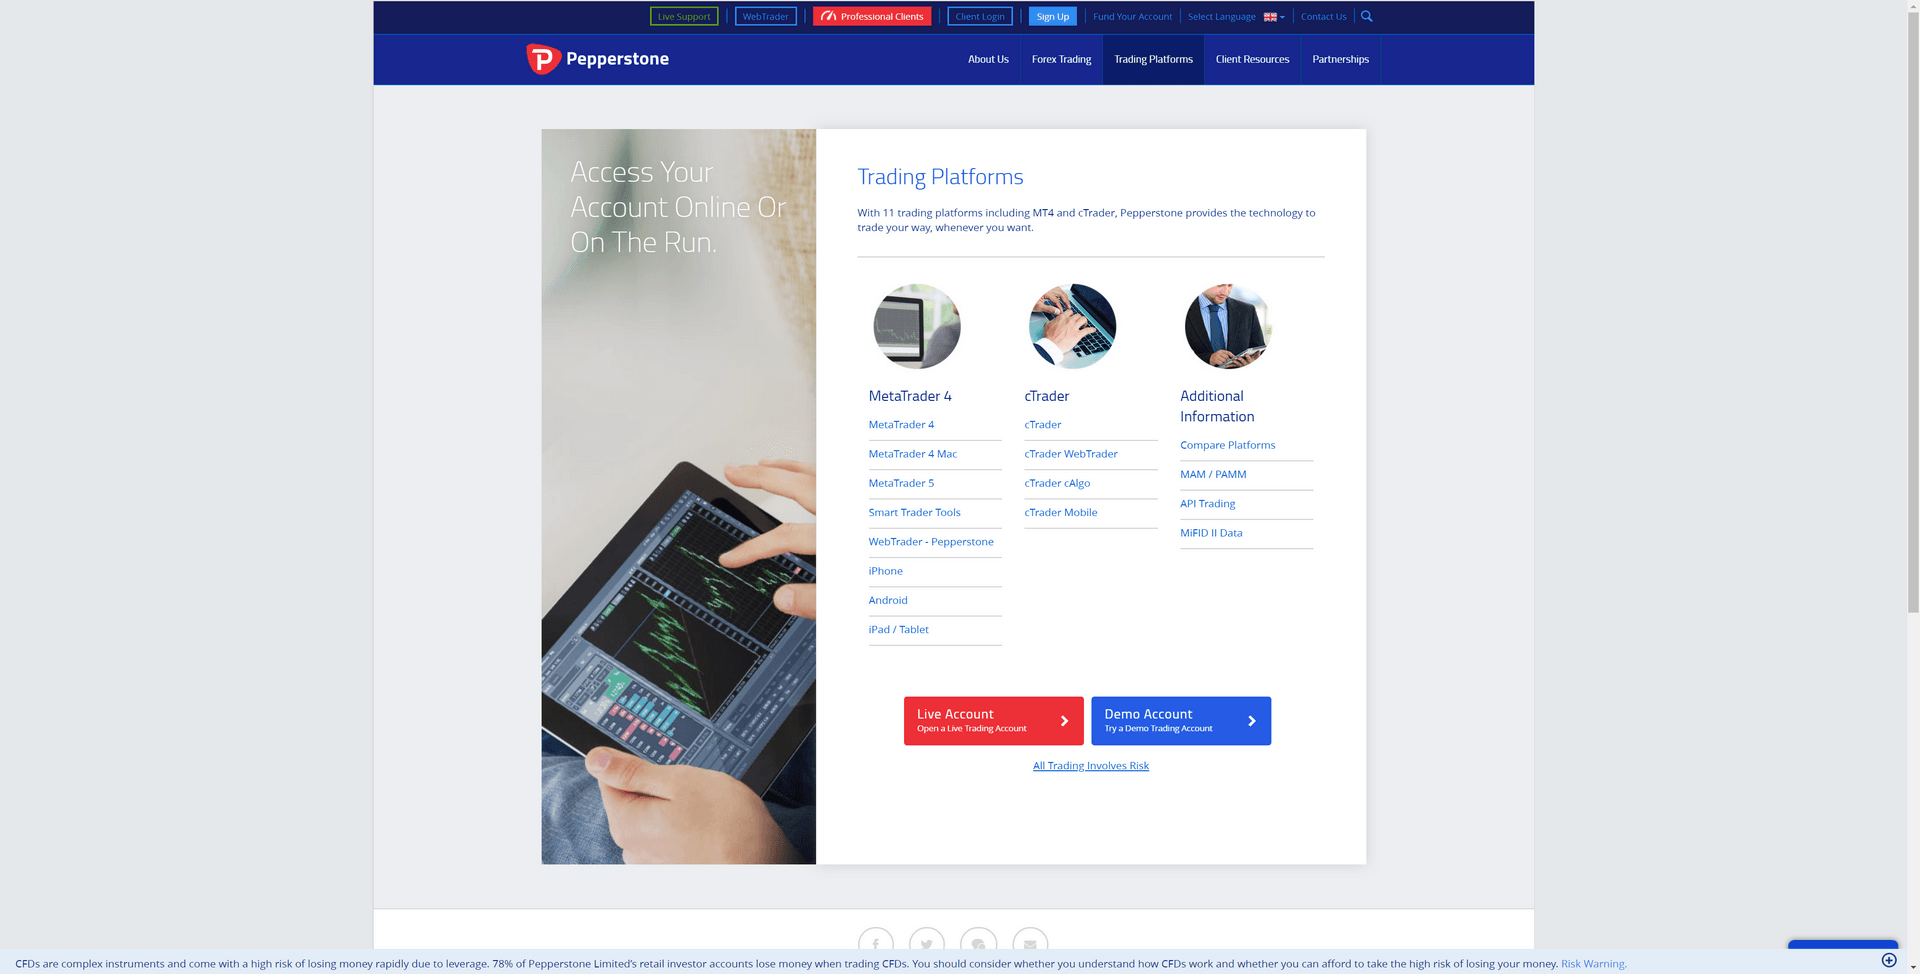Open the Trading Platforms menu

pos(1153,59)
